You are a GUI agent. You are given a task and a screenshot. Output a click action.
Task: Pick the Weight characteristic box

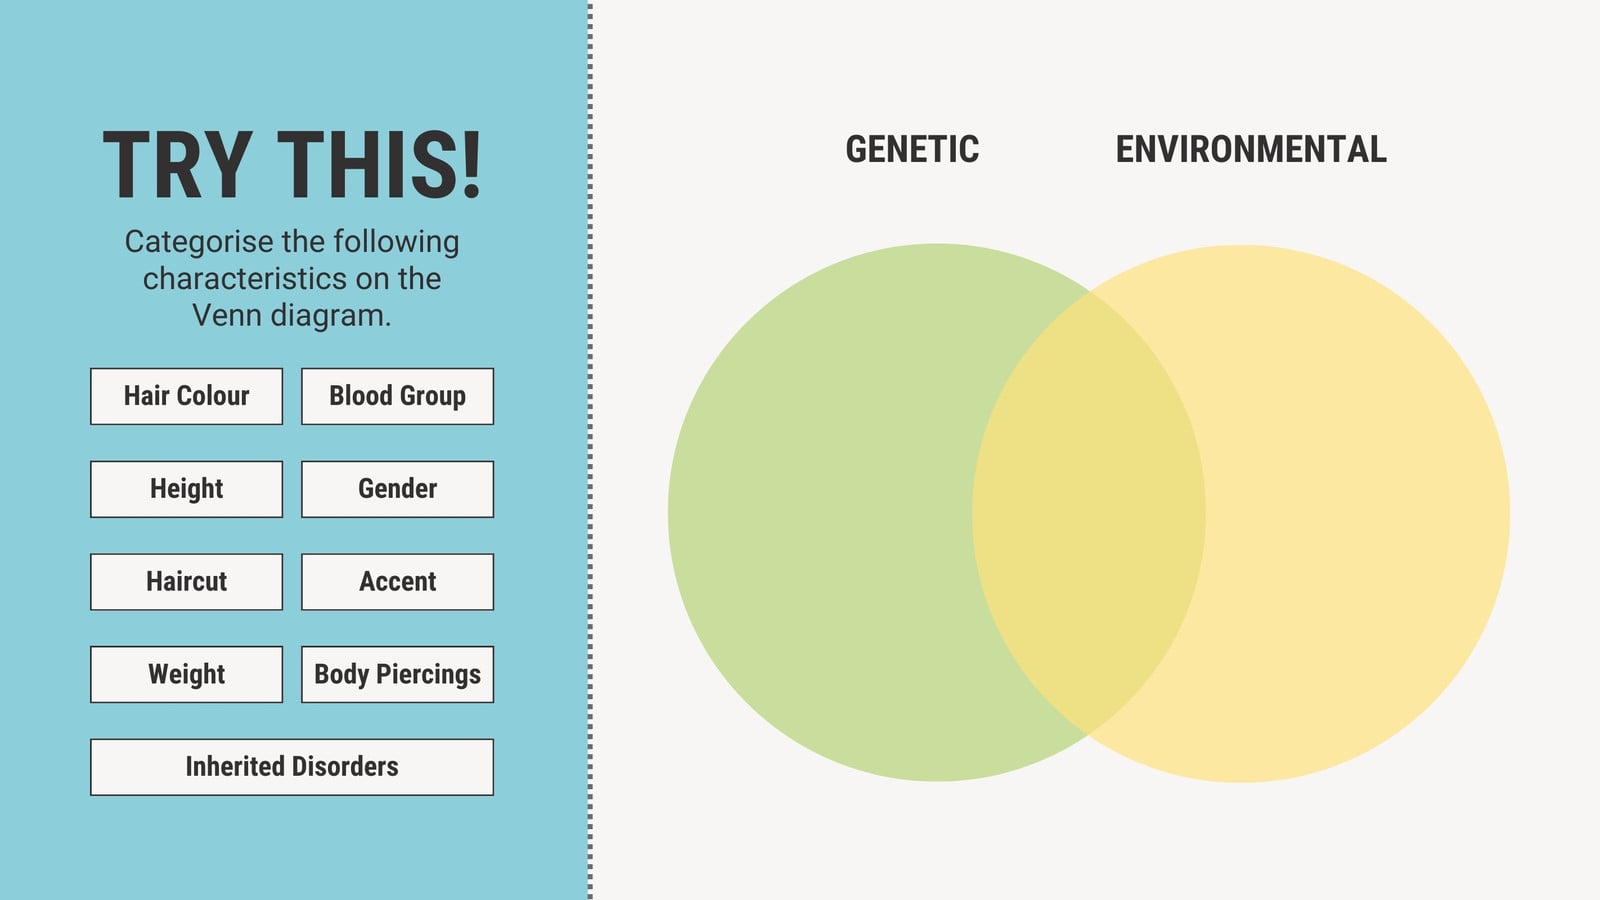point(186,674)
